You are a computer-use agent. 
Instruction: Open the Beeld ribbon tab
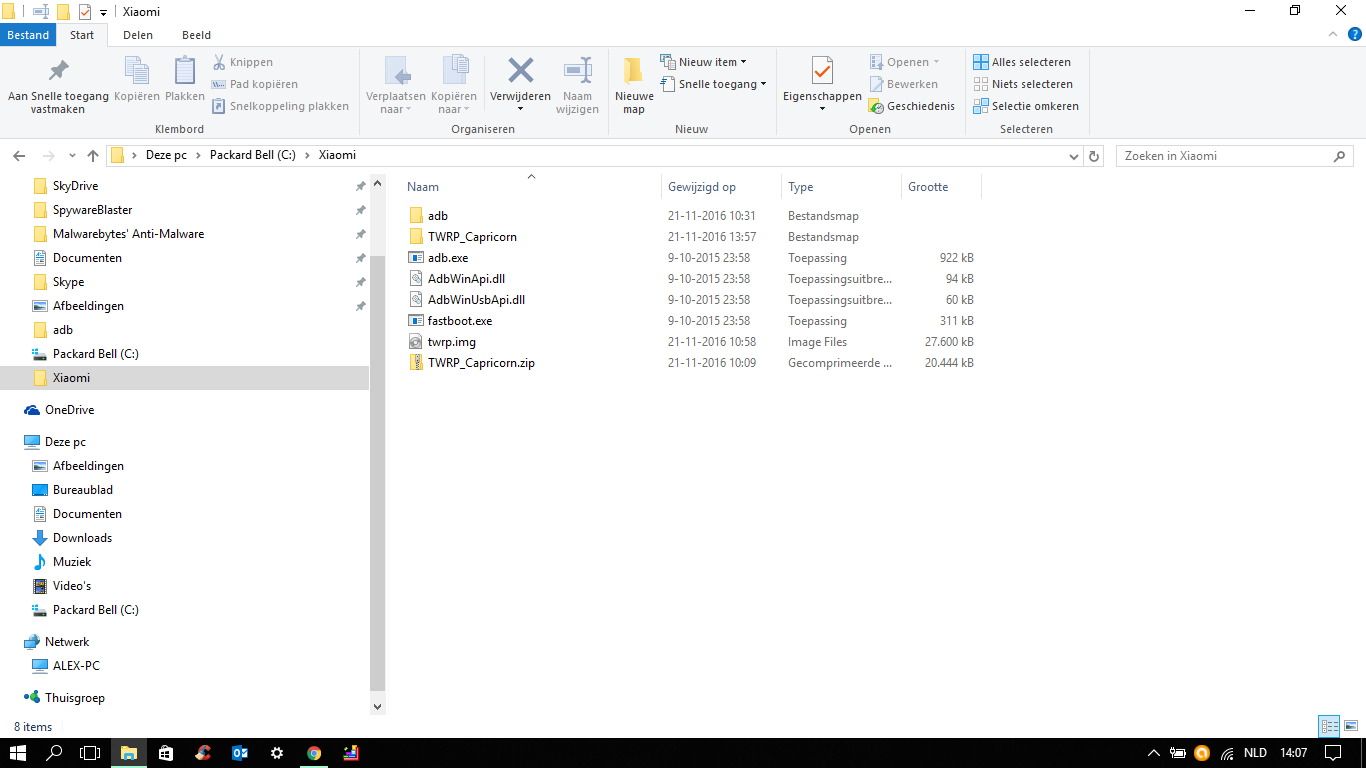click(196, 35)
